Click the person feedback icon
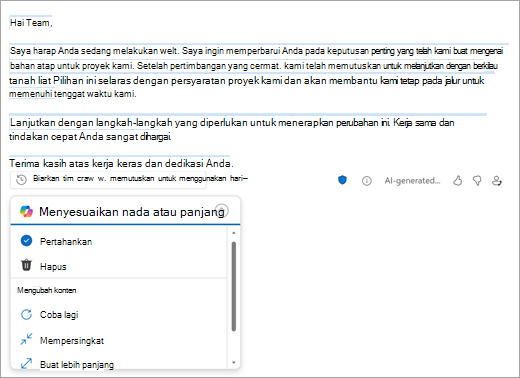Screen dimensions: 520x378 click(497, 181)
